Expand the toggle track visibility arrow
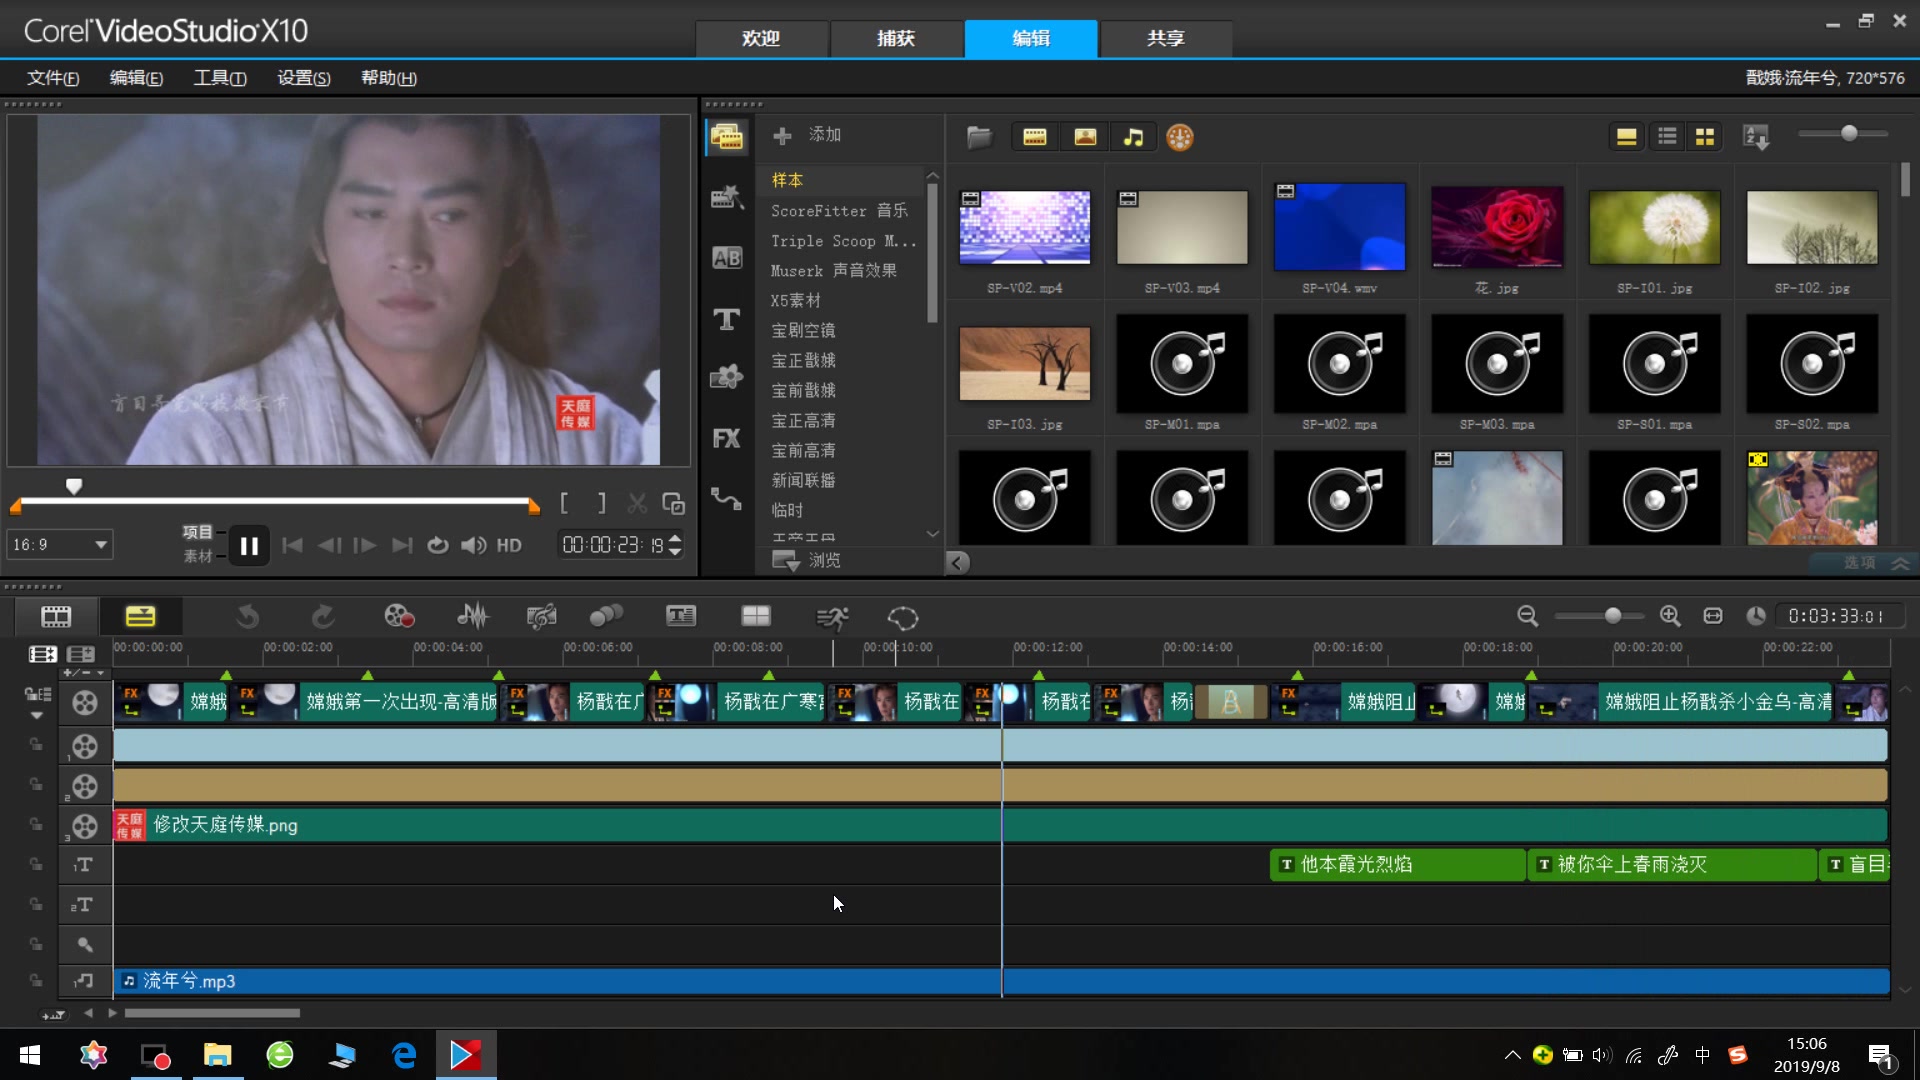The height and width of the screenshot is (1080, 1920). (37, 715)
